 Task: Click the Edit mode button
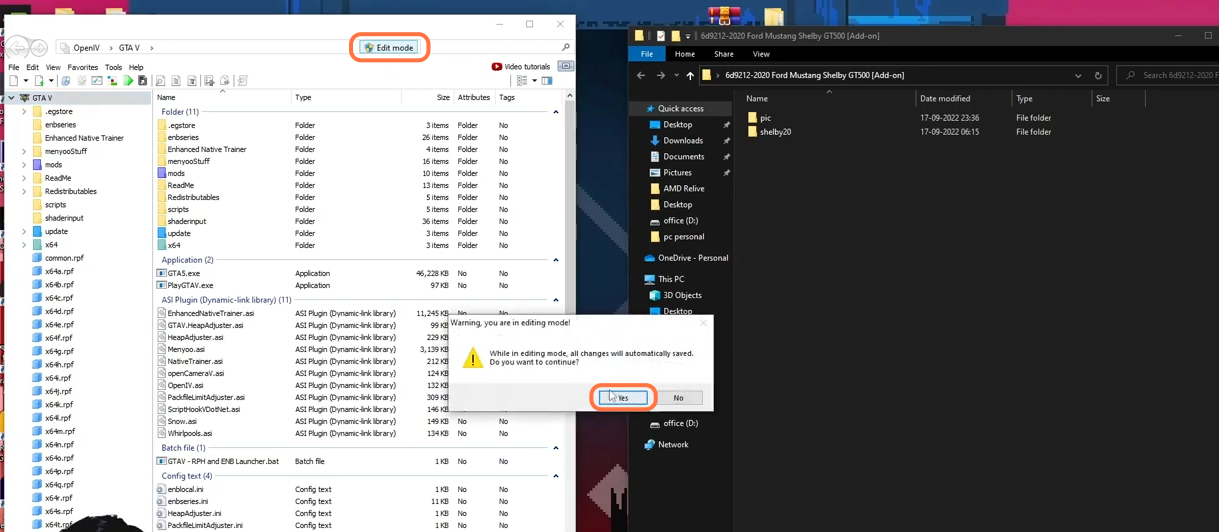[x=389, y=47]
